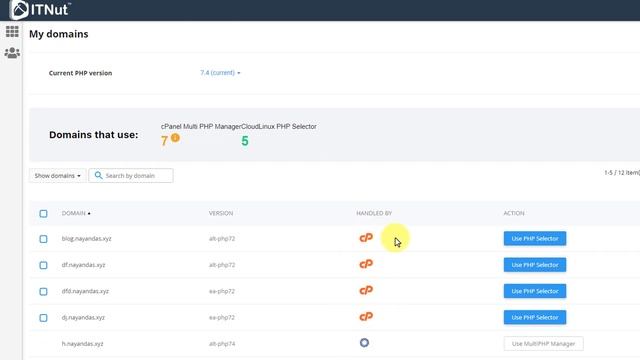Toggle the select-all domains checkbox

click(x=43, y=213)
